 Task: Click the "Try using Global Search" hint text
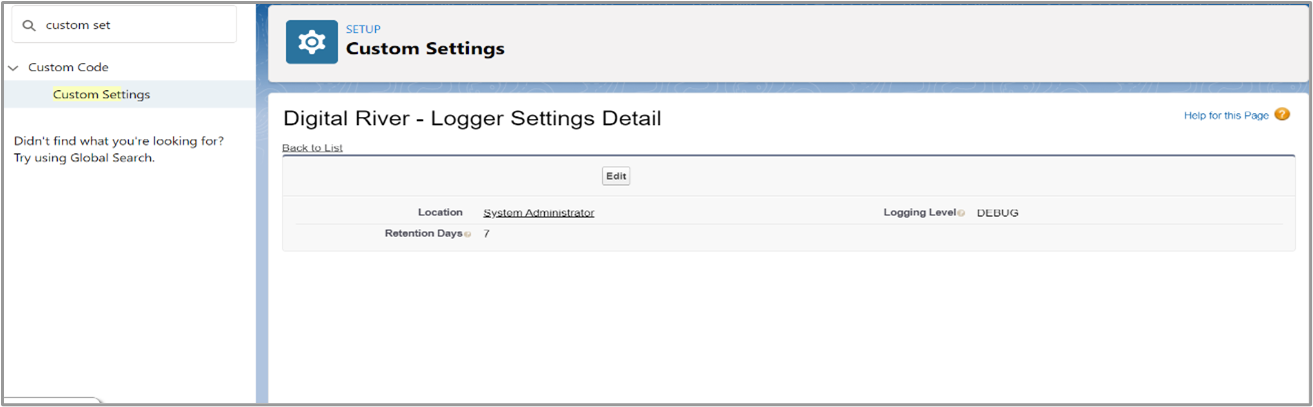pyautogui.click(x=84, y=158)
